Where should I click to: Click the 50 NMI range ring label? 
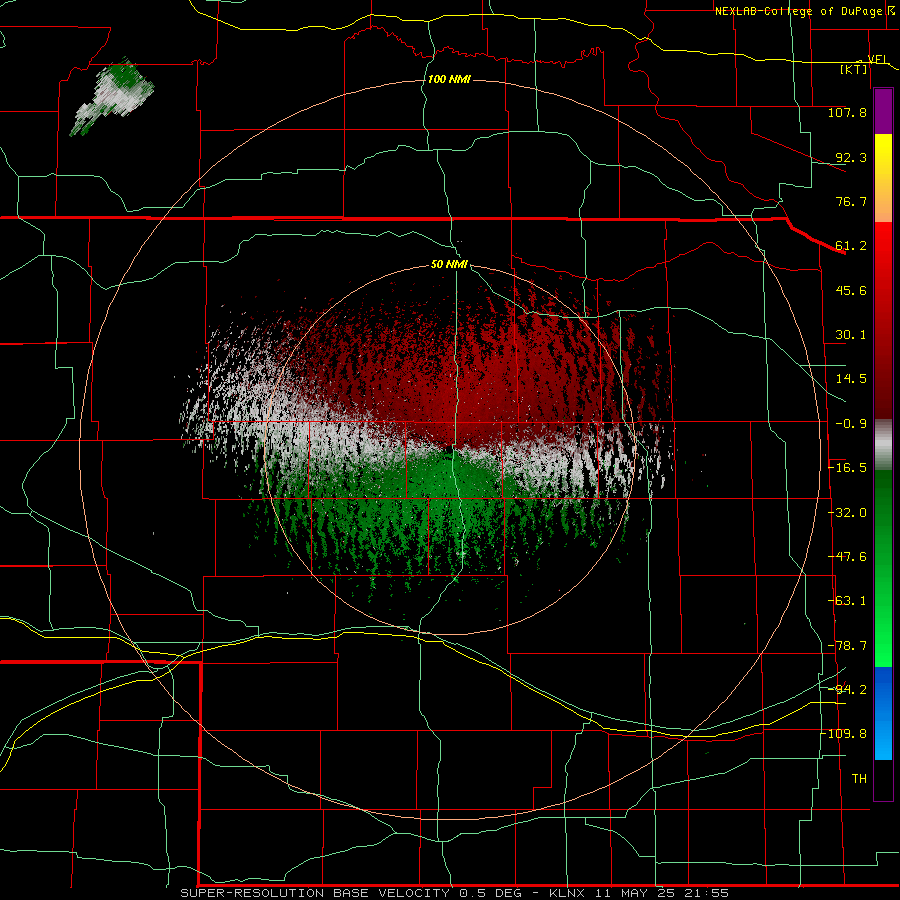(x=449, y=265)
